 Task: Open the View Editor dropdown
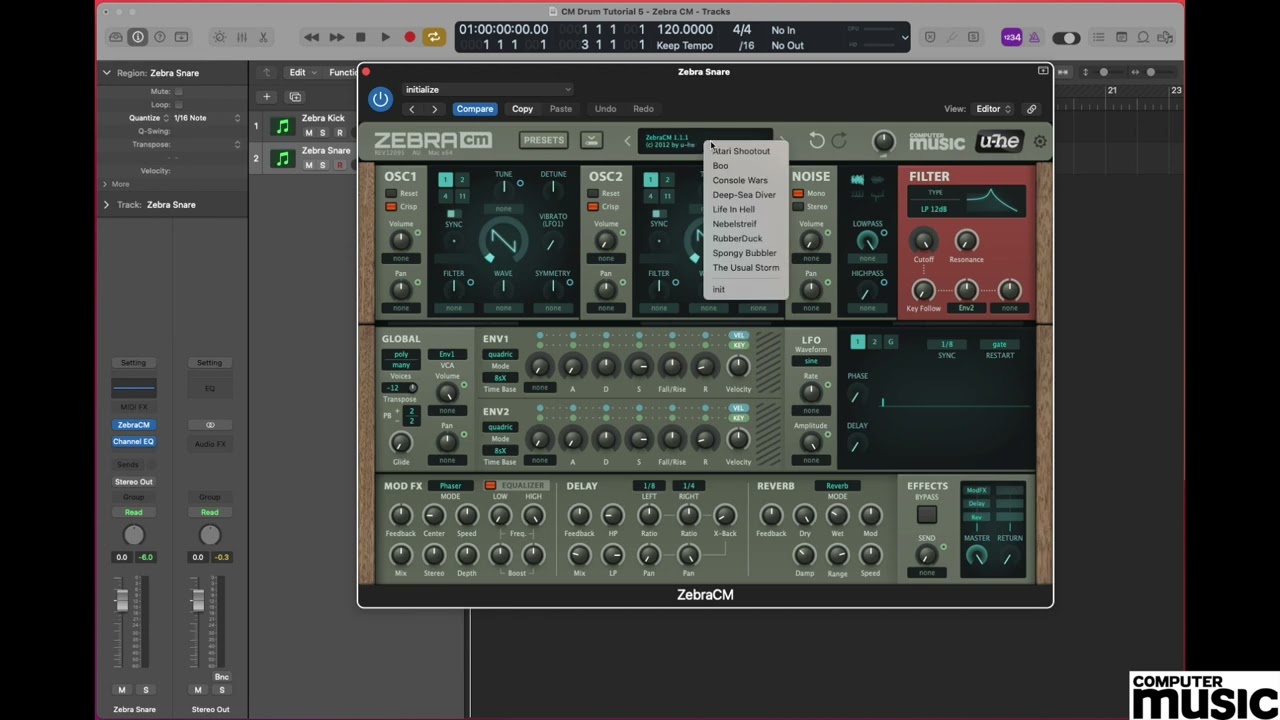coord(994,109)
